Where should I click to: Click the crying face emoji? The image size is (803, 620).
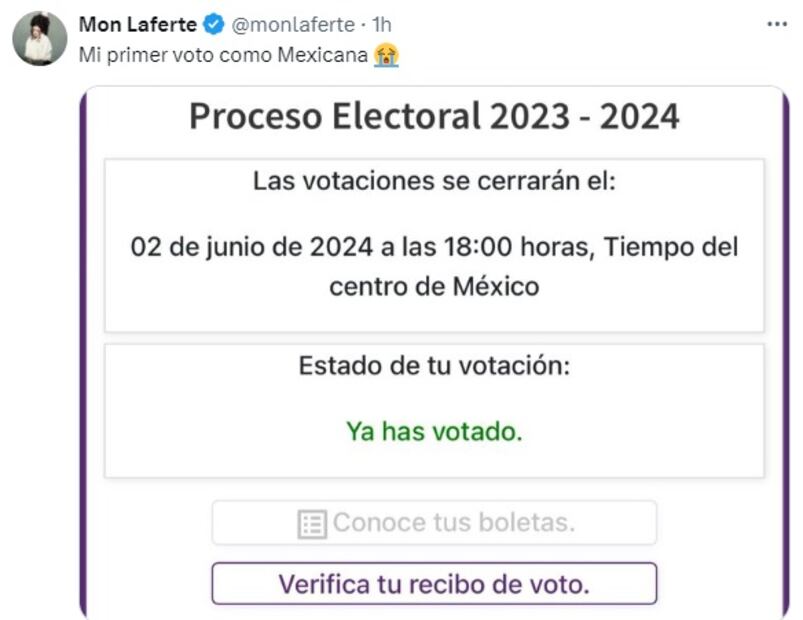click(x=386, y=54)
